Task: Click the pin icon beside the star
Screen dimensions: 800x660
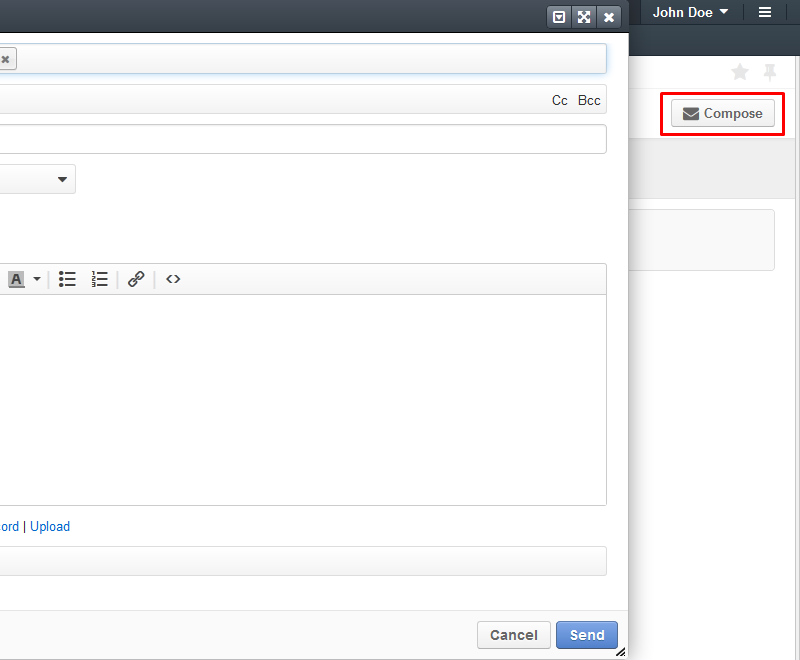Action: (x=769, y=72)
